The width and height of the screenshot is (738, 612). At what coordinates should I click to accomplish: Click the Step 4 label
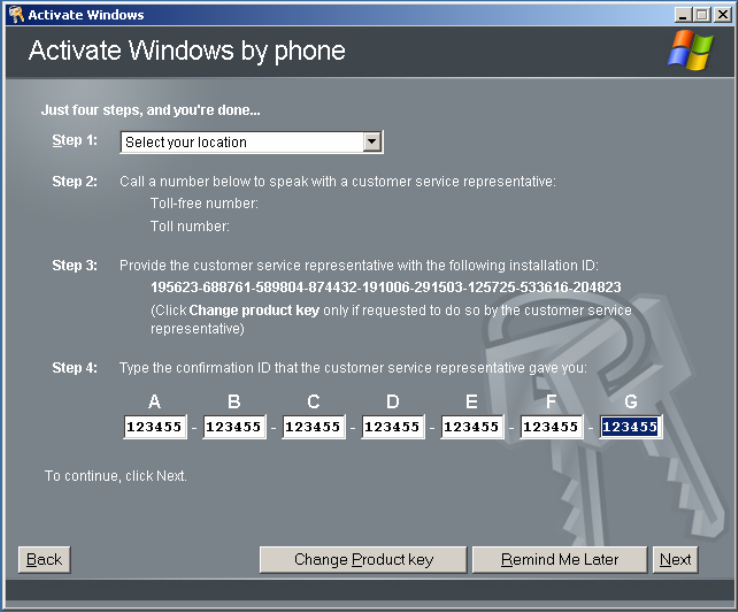pos(75,368)
